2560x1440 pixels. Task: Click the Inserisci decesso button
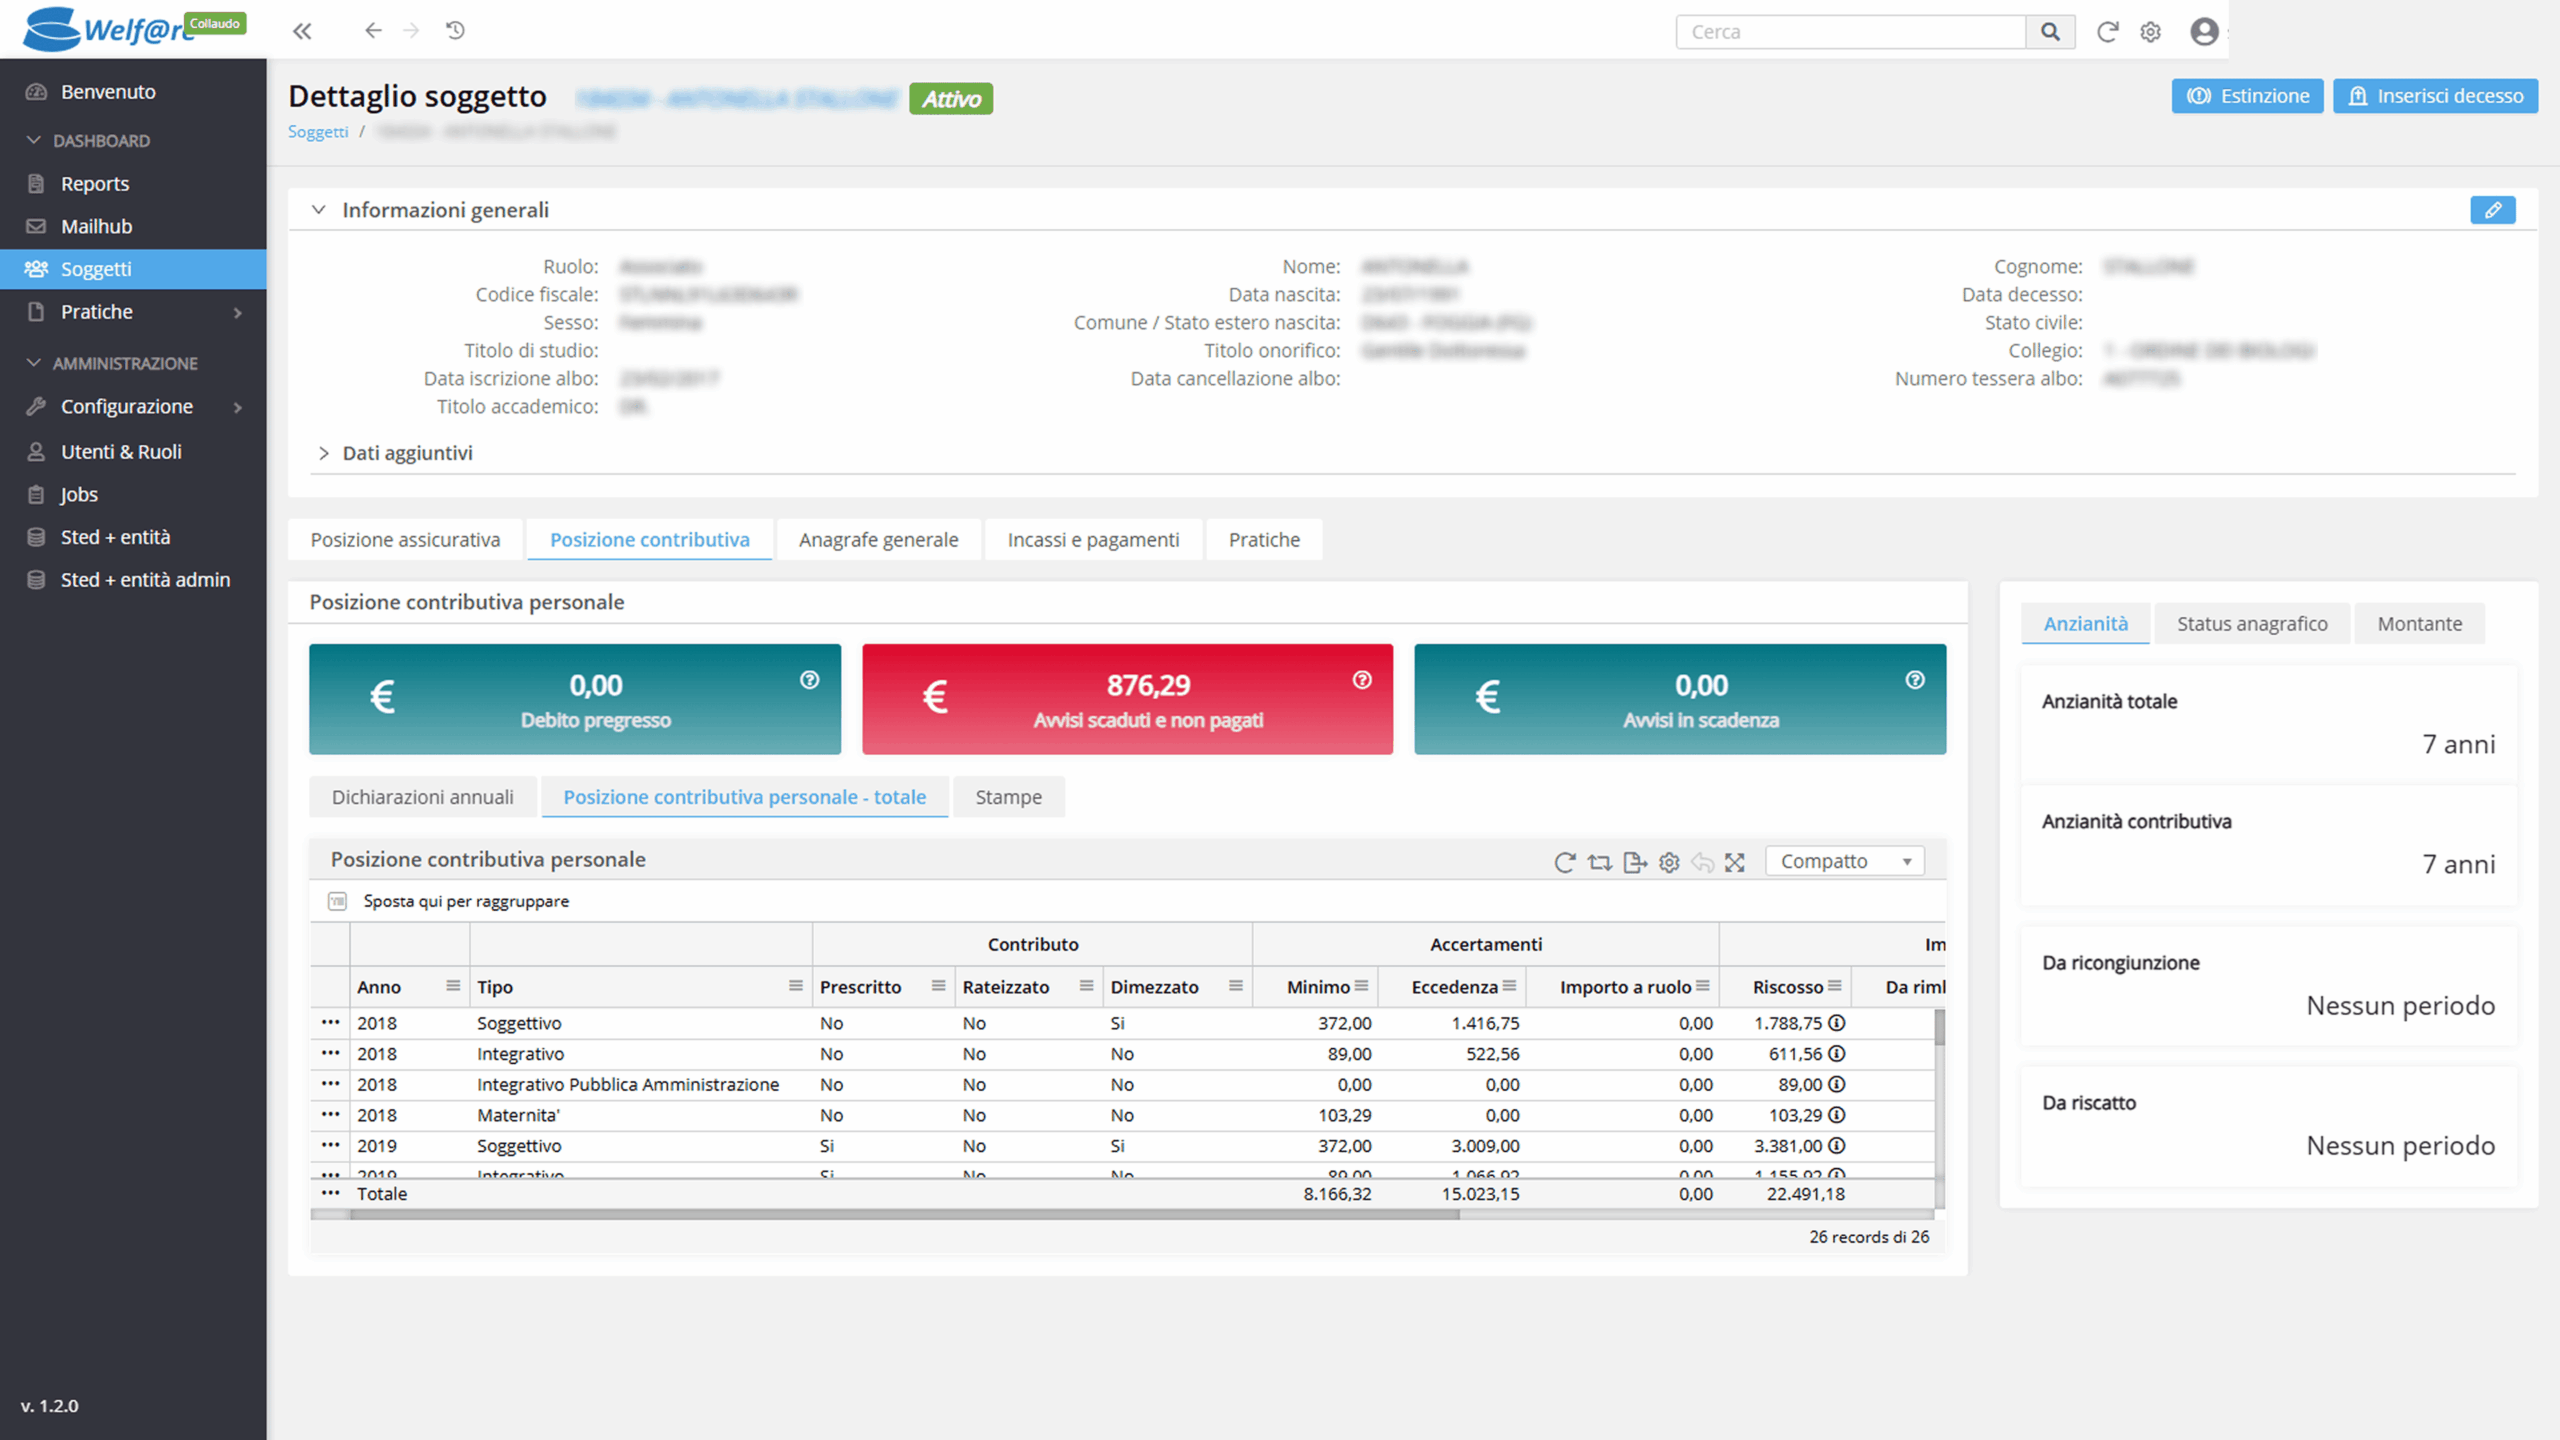[2435, 96]
